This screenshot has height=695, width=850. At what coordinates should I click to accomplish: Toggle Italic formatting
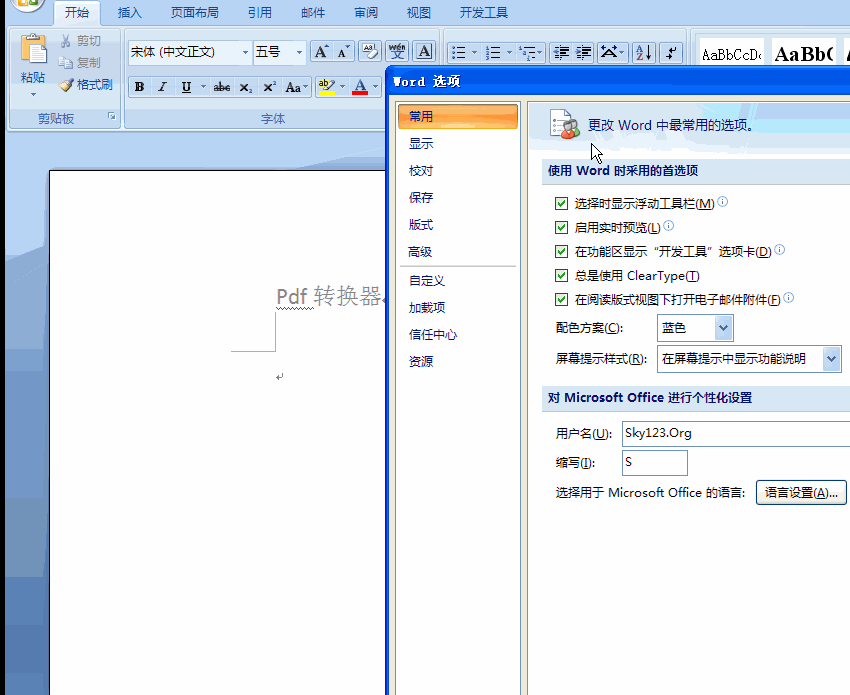tap(162, 87)
